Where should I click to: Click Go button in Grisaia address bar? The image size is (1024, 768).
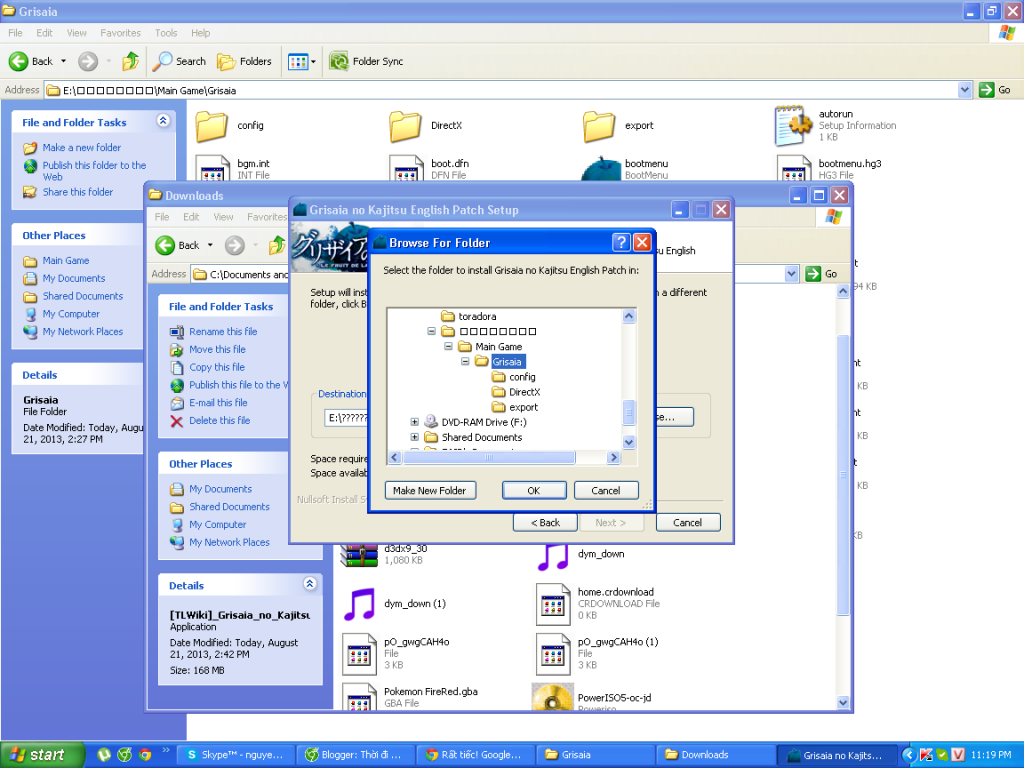click(x=996, y=90)
